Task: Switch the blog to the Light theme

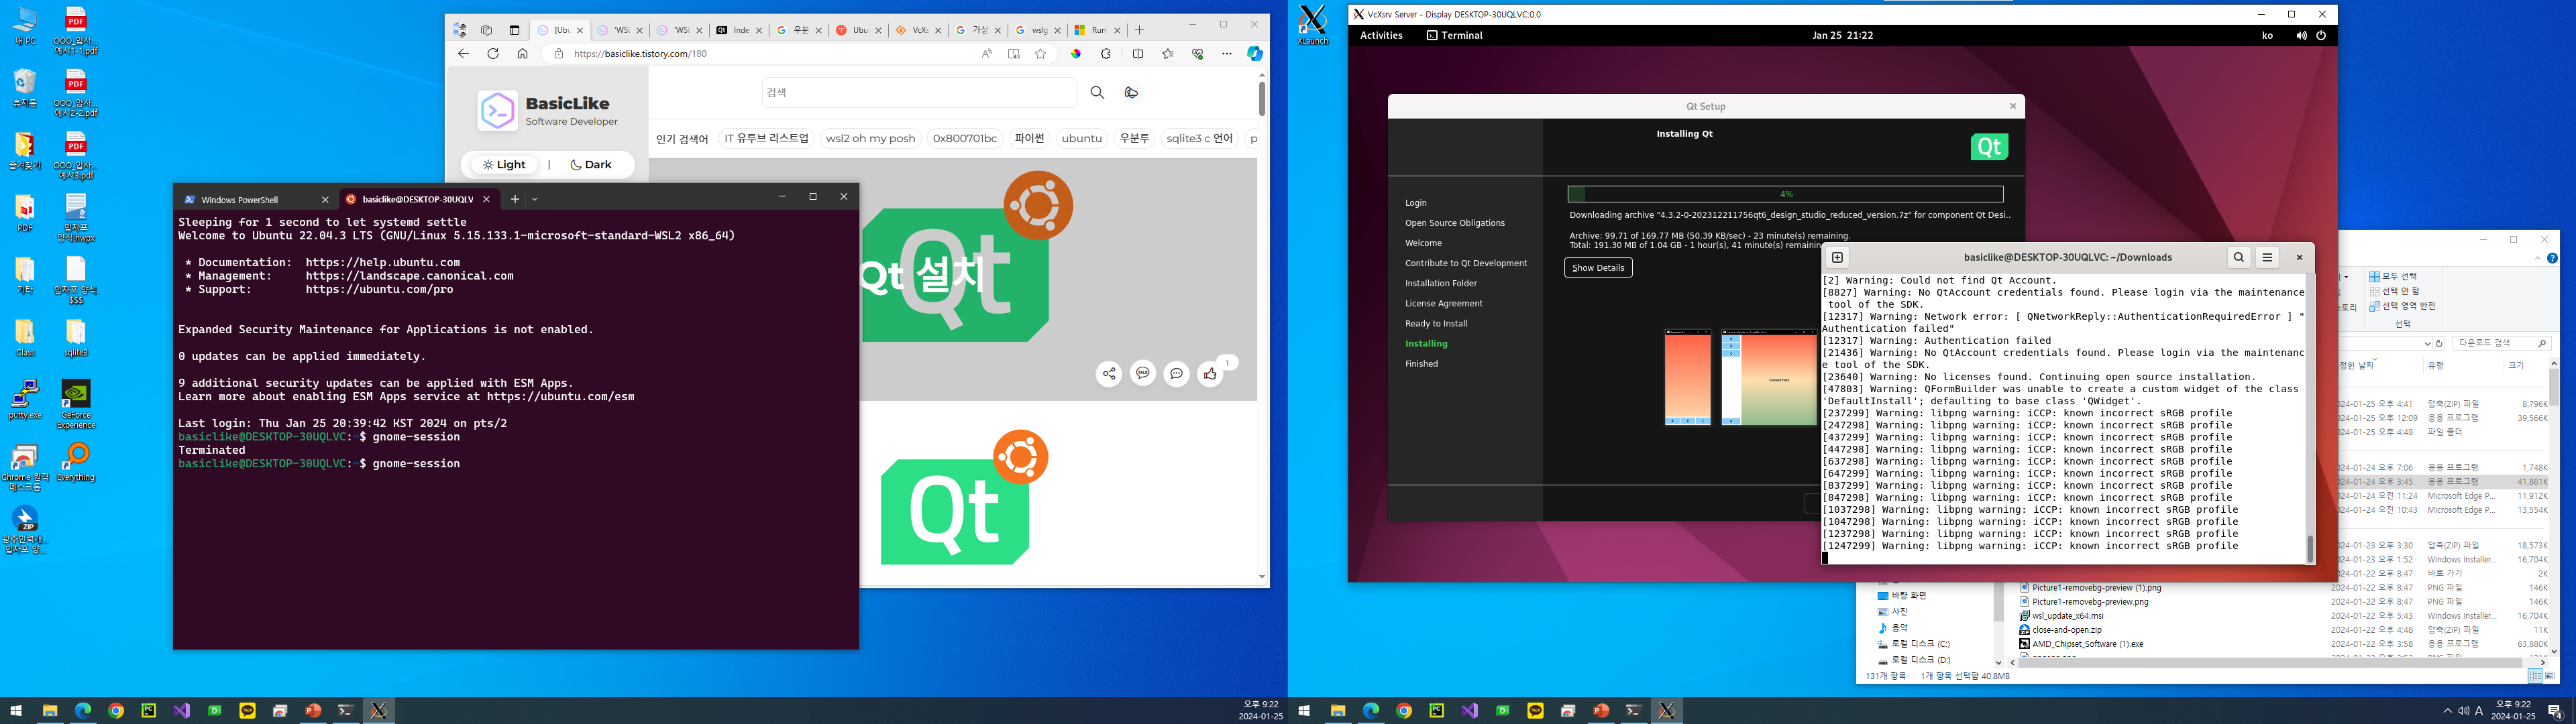Action: 504,165
